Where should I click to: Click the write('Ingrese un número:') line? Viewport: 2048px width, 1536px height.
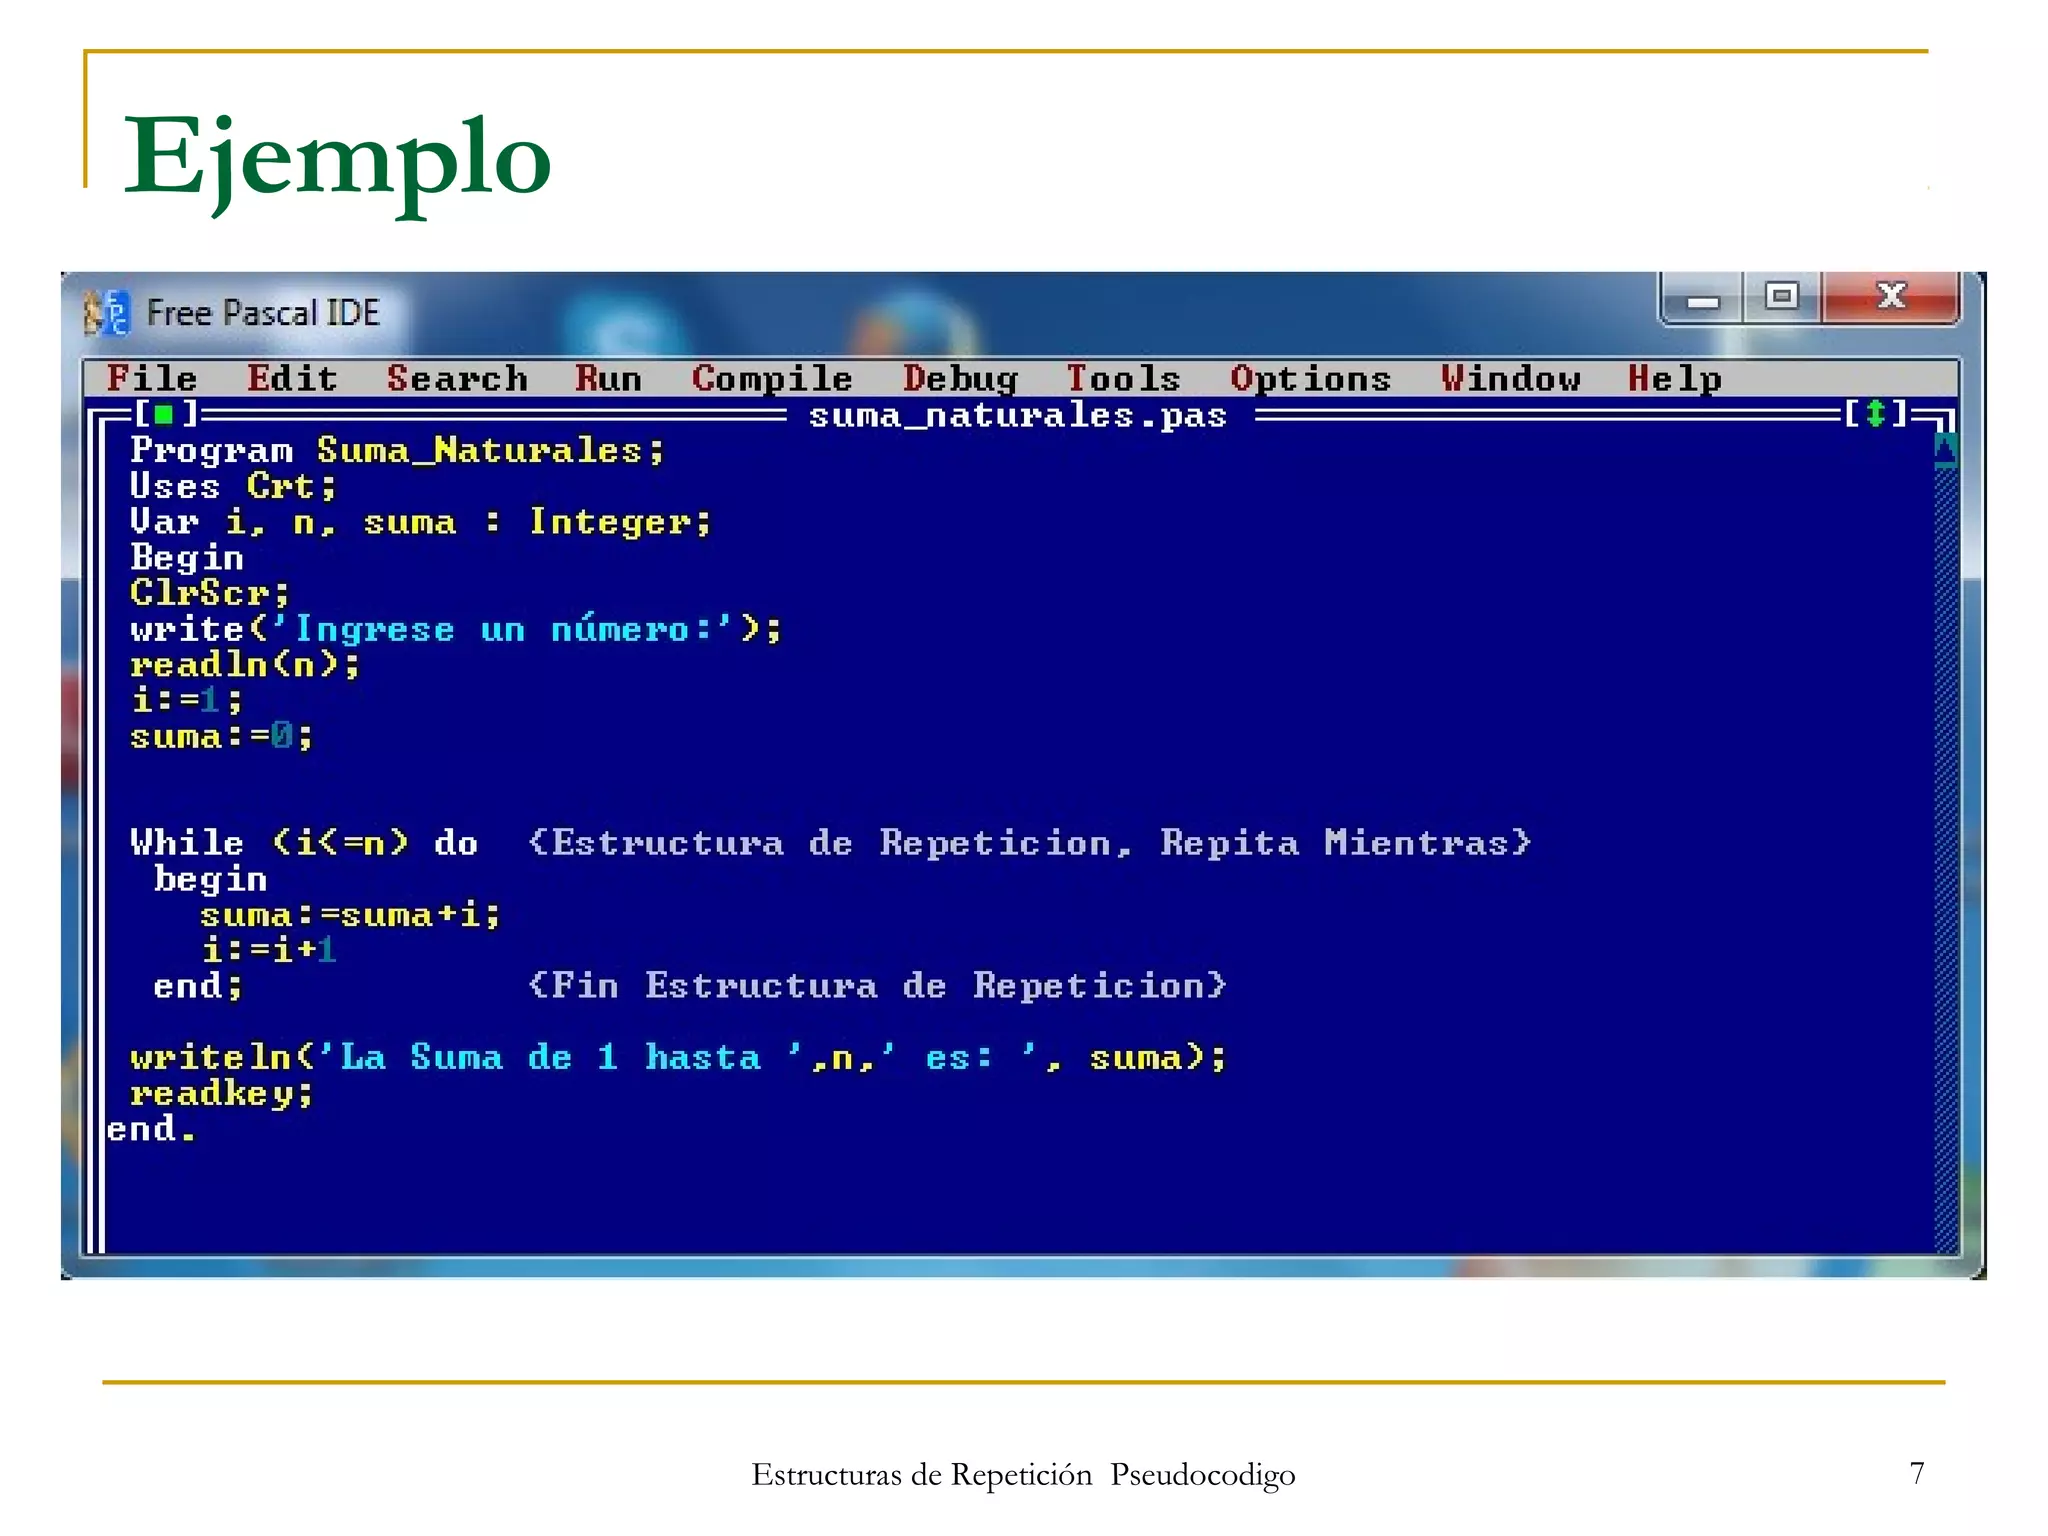(x=456, y=629)
